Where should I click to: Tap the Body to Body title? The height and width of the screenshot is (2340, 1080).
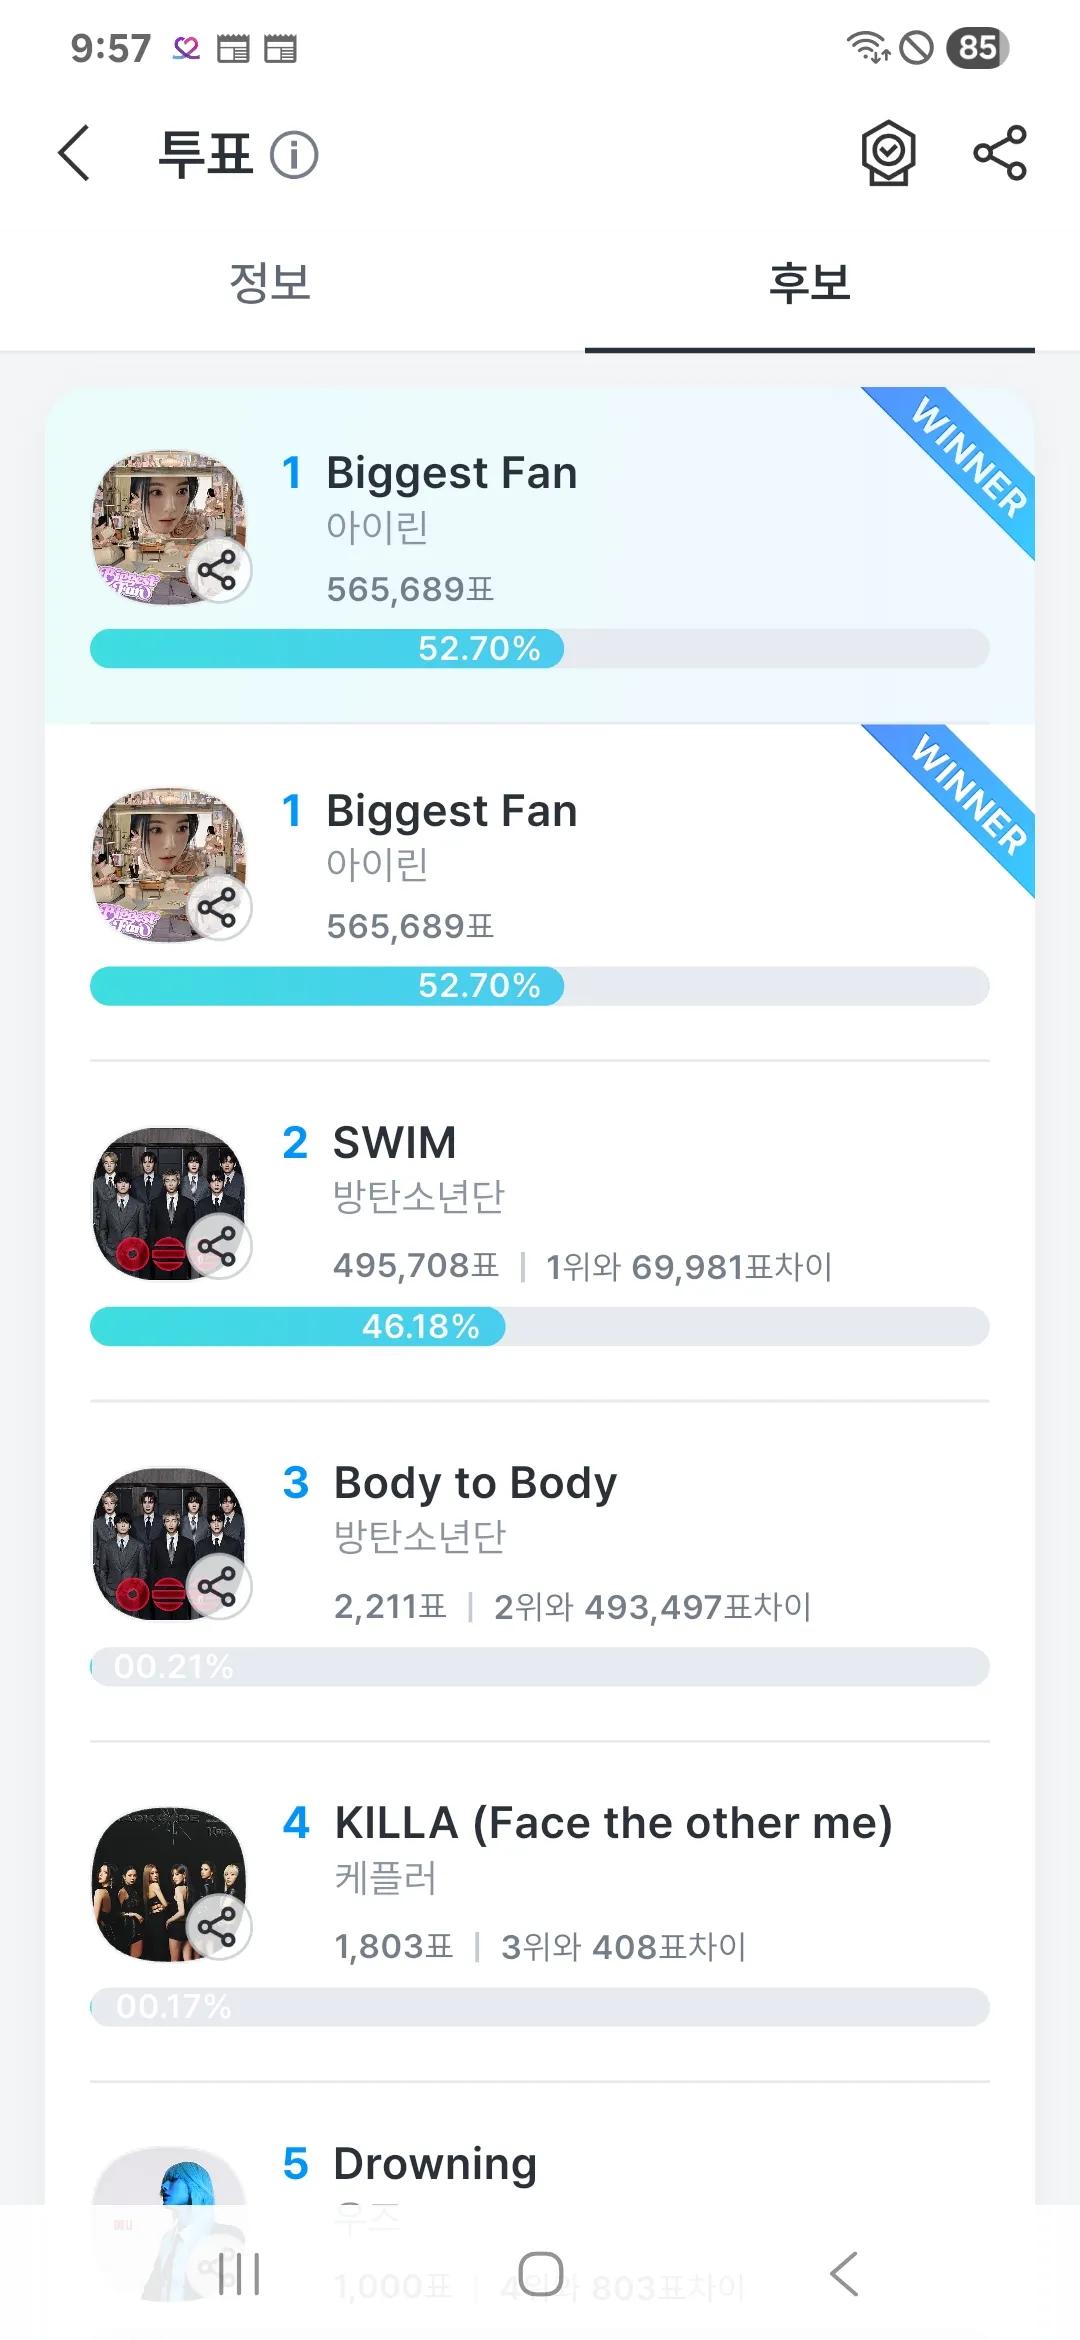click(x=475, y=1483)
